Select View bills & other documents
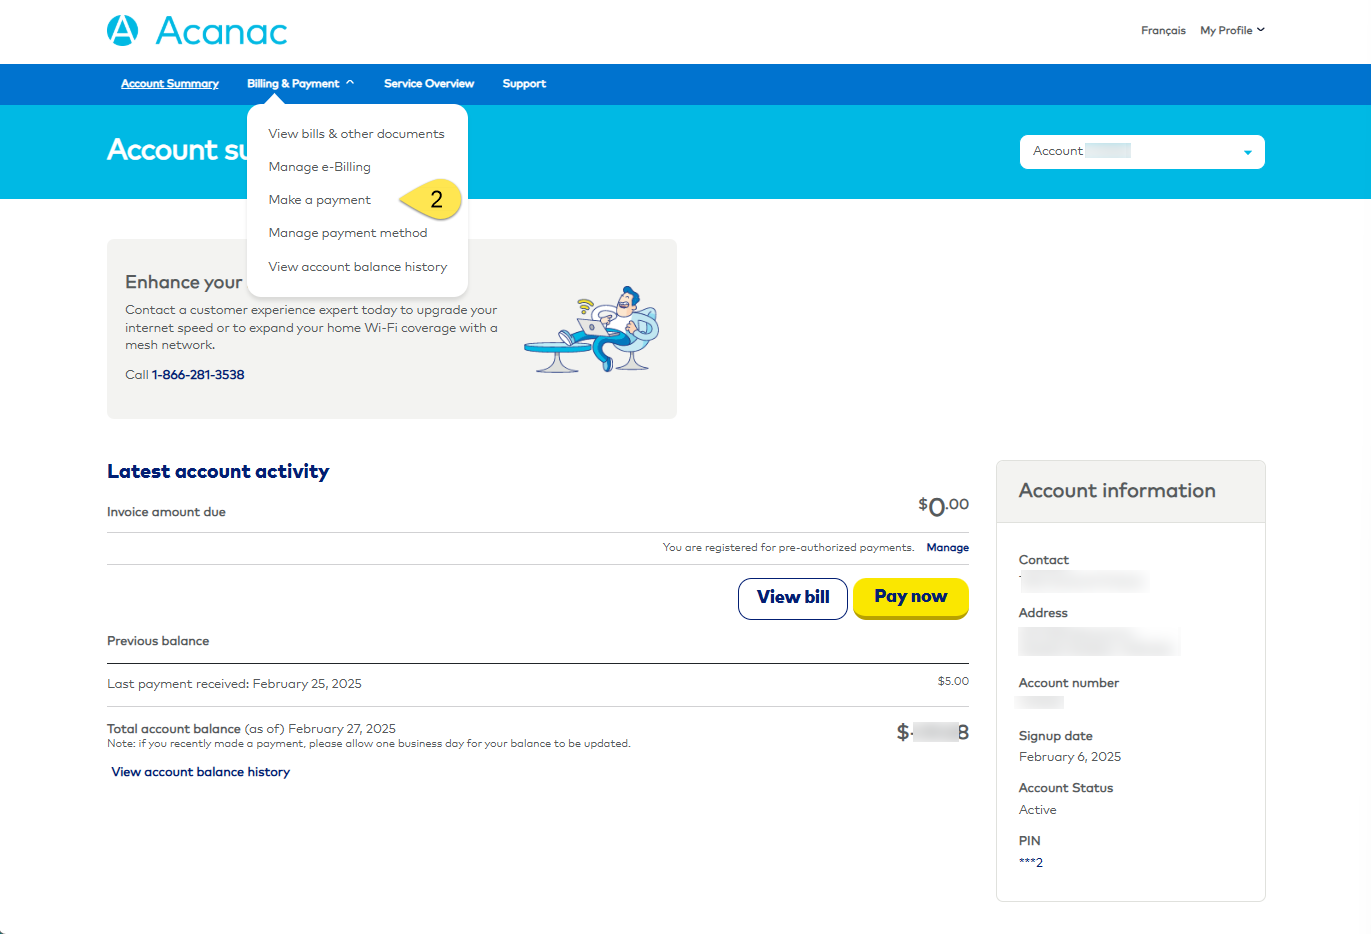The image size is (1371, 934). (x=356, y=134)
